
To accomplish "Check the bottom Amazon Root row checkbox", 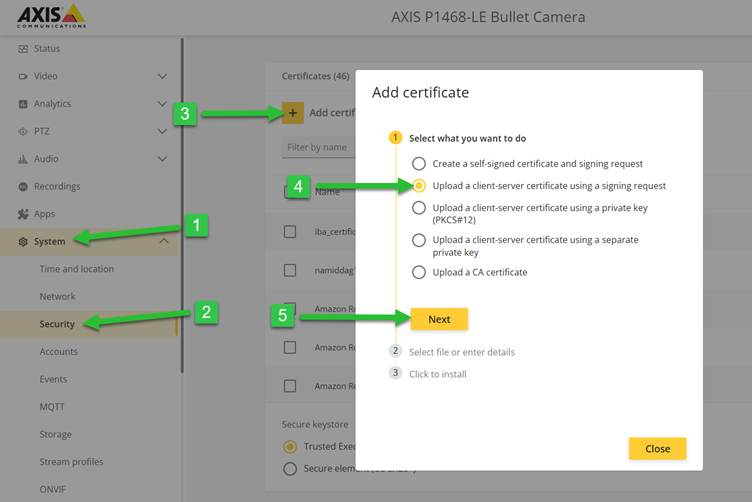I will pyautogui.click(x=290, y=386).
